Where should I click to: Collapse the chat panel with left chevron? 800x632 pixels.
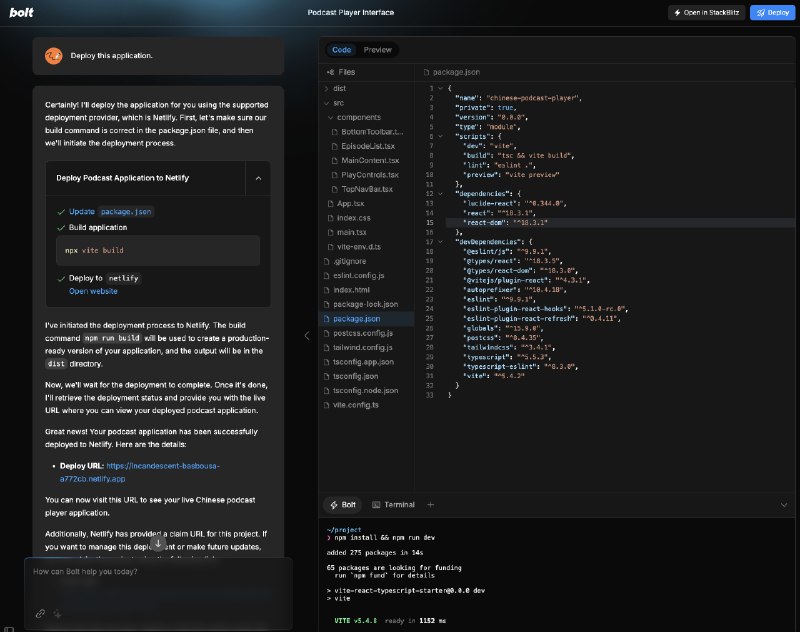tap(307, 336)
